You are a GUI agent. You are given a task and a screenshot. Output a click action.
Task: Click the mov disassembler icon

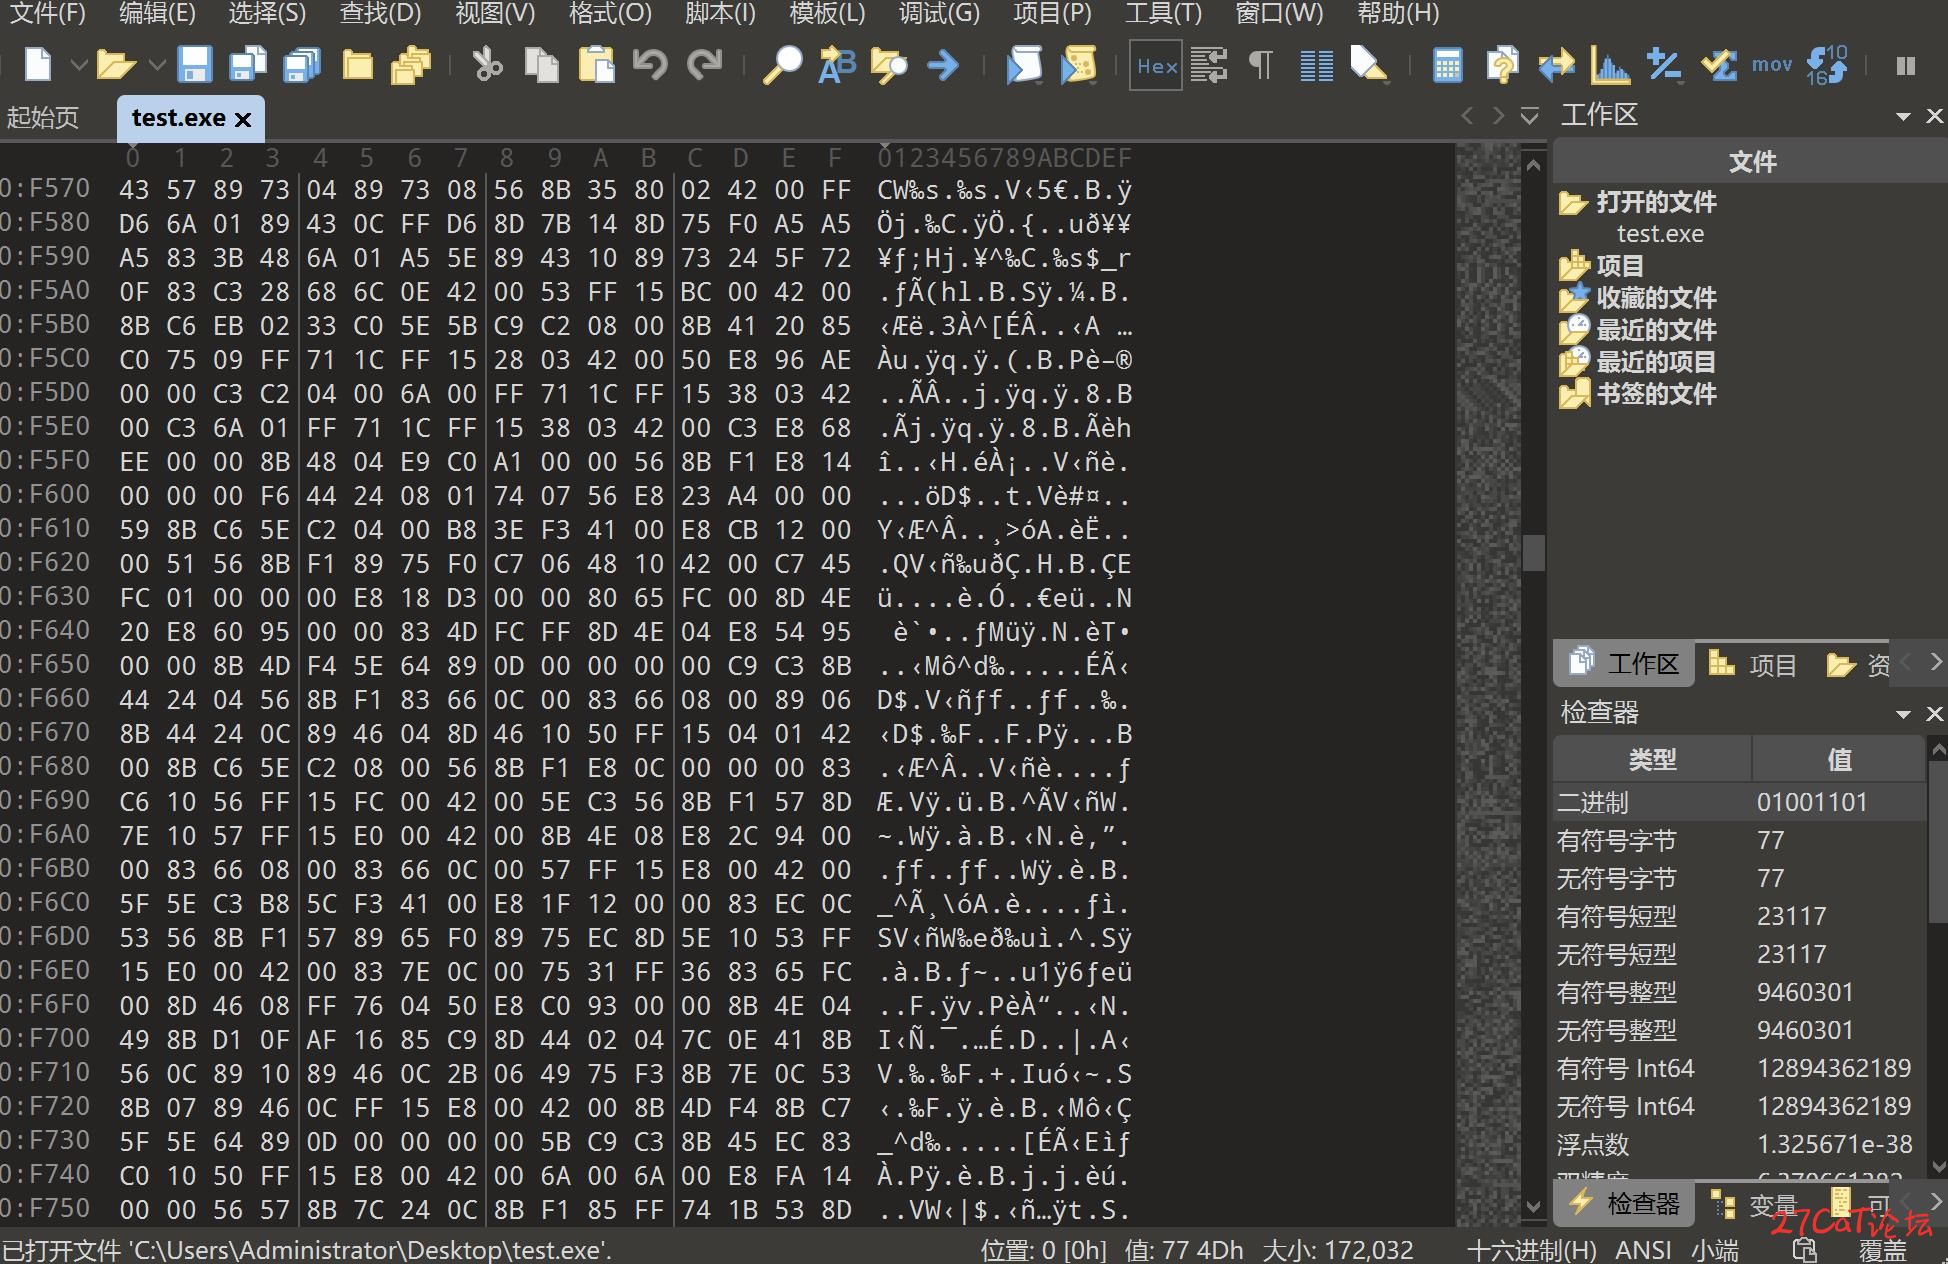(1772, 66)
